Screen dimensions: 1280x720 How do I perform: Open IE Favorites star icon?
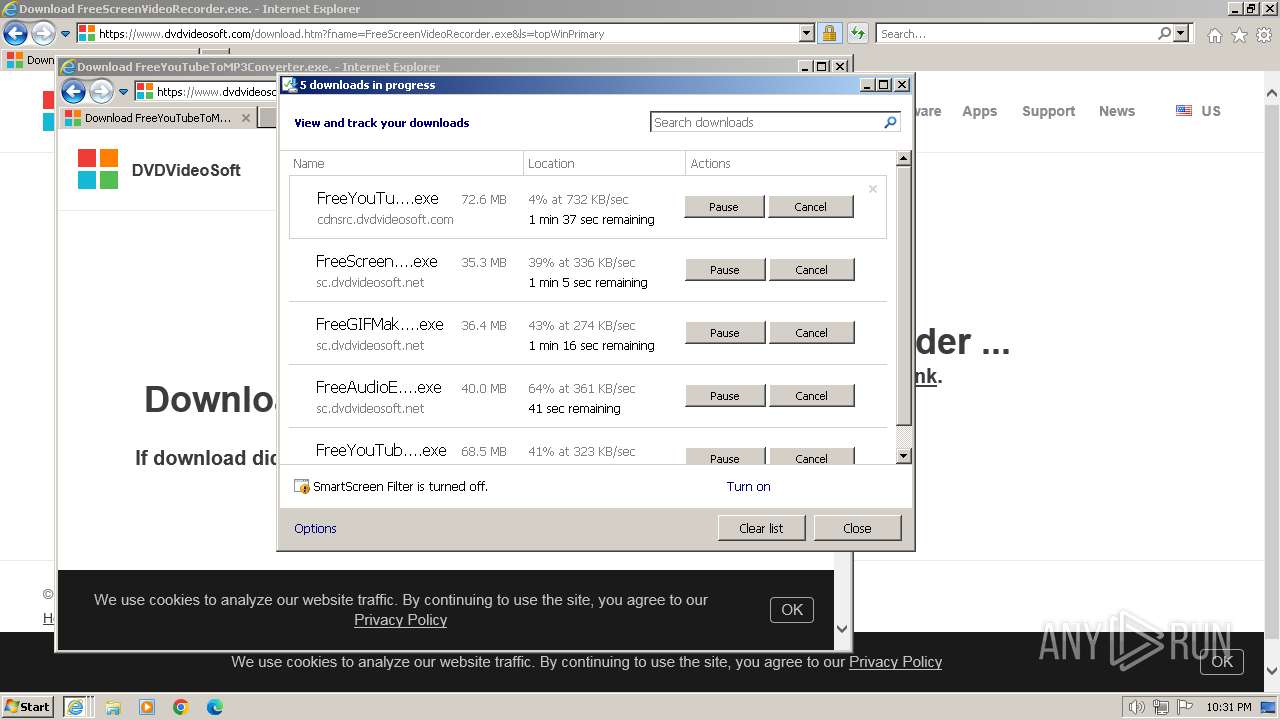[x=1239, y=35]
